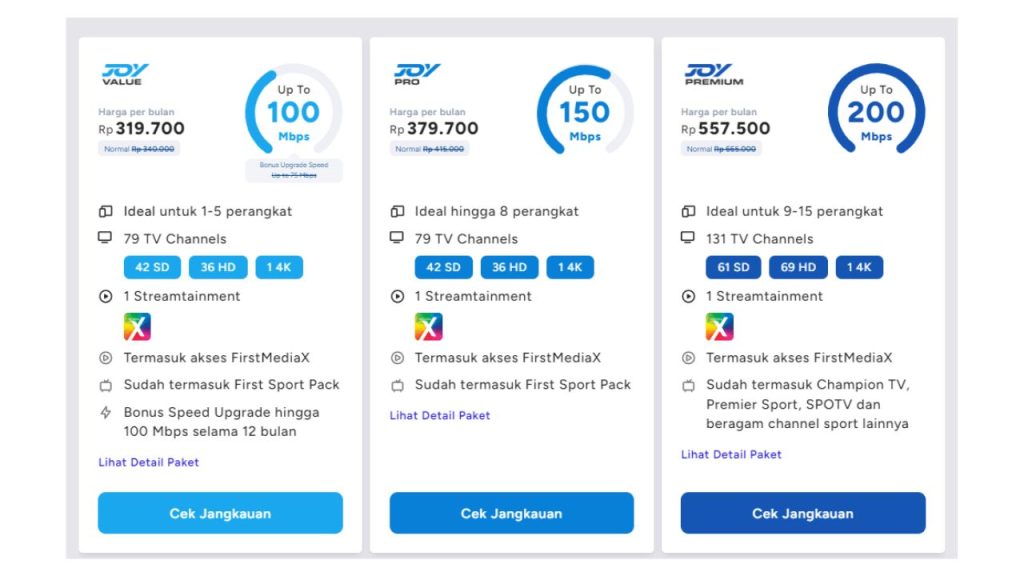Viewport: 1024px width, 576px height.
Task: Select the FirstMediaX app icon under Joy Value
Action: click(x=136, y=325)
